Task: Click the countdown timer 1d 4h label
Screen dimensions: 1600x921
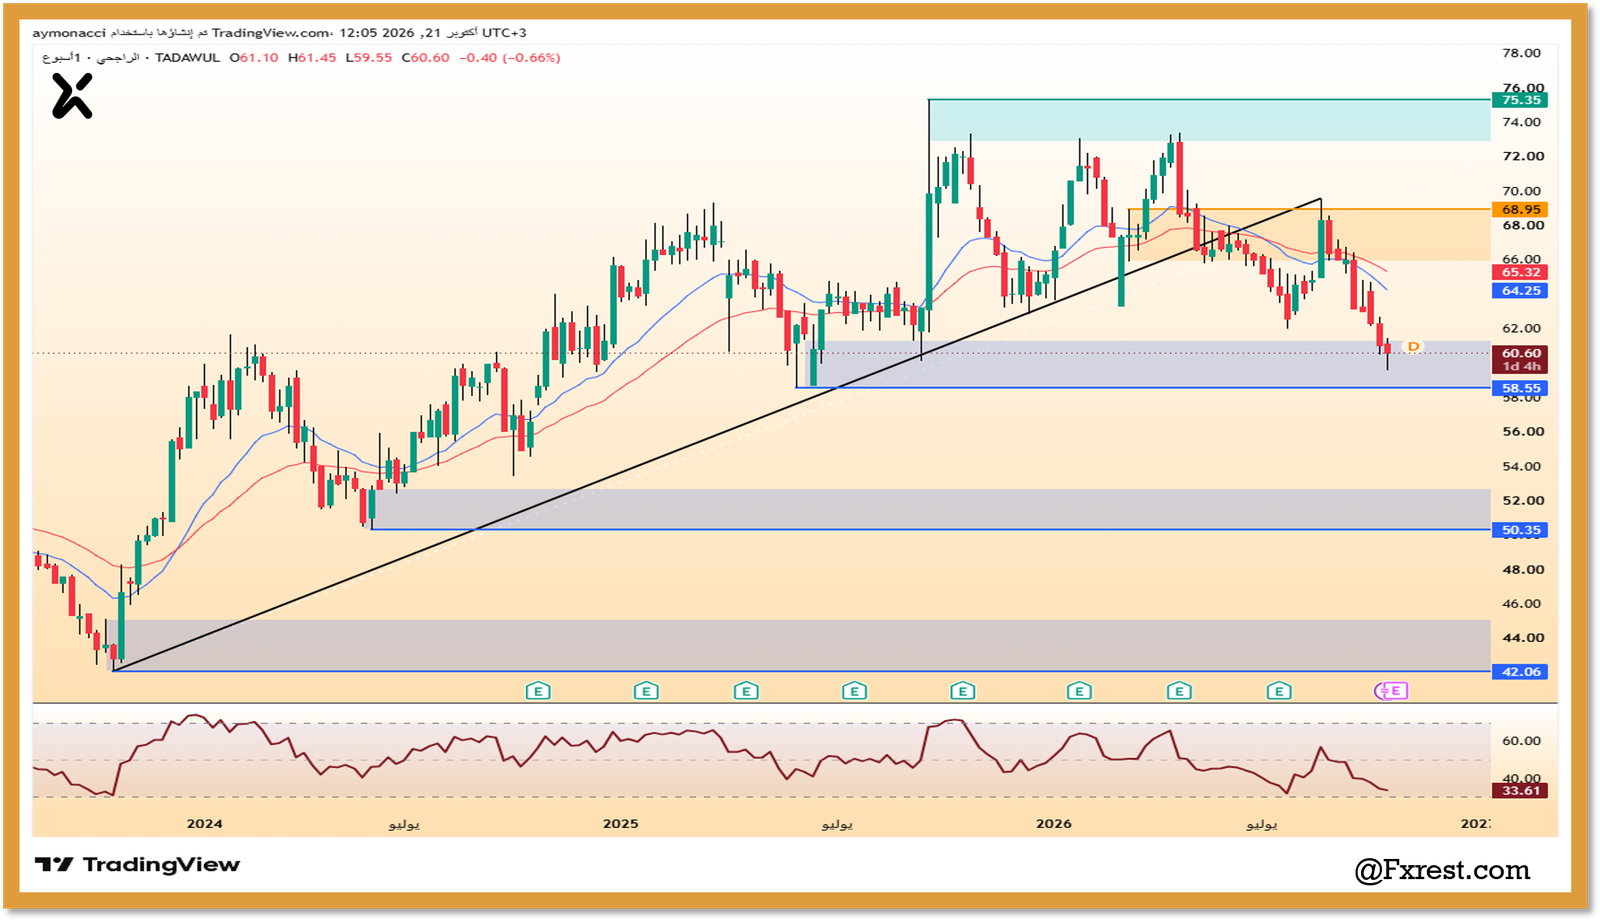Action: [x=1520, y=367]
